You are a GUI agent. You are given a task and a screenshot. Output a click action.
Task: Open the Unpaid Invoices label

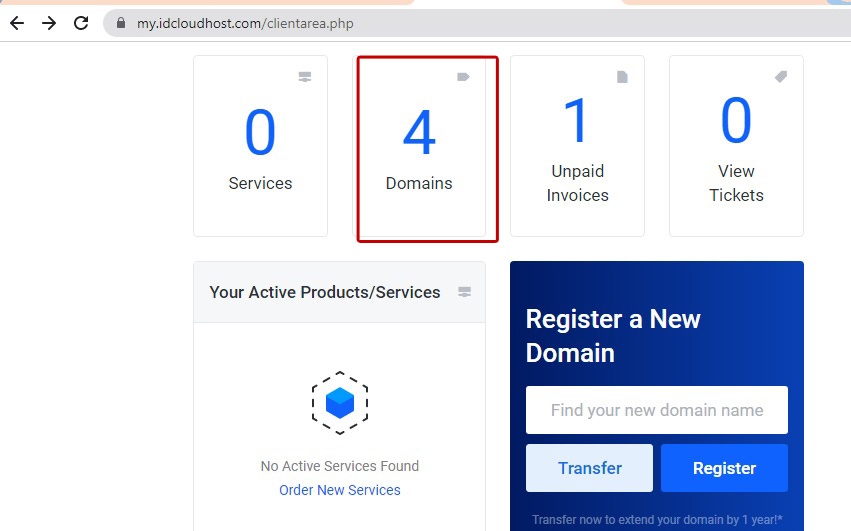[x=577, y=183]
